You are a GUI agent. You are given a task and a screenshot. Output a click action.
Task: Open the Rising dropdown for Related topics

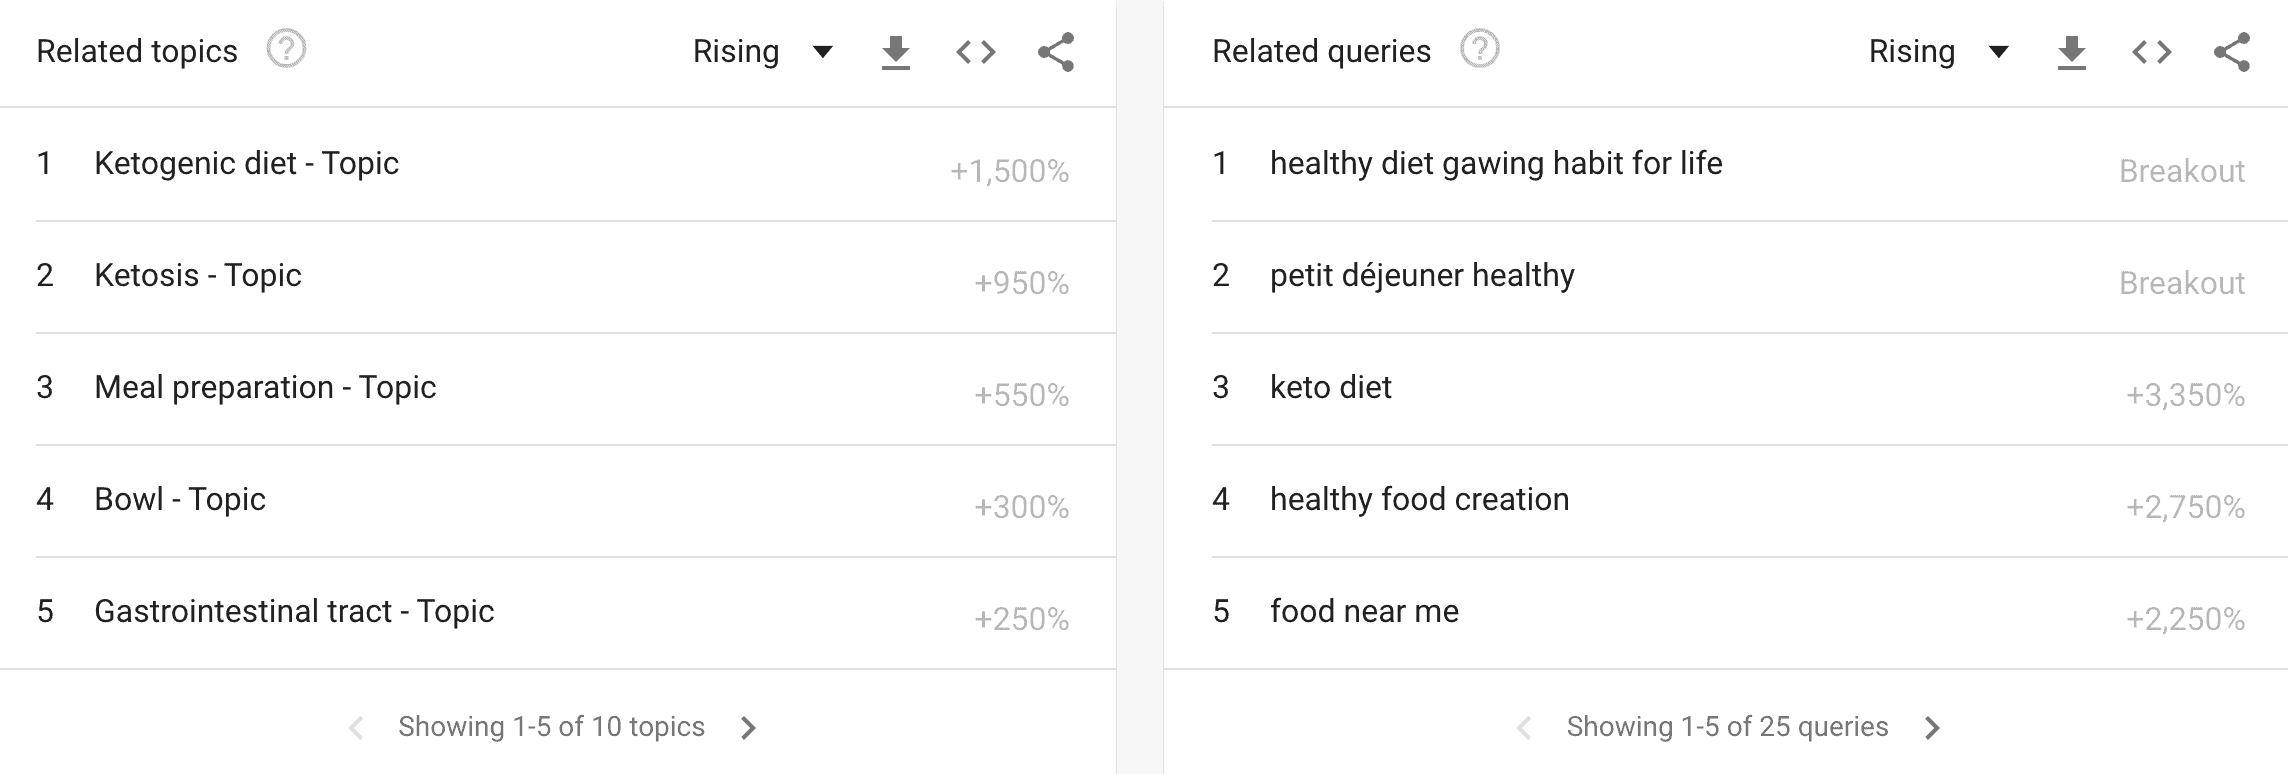(760, 52)
